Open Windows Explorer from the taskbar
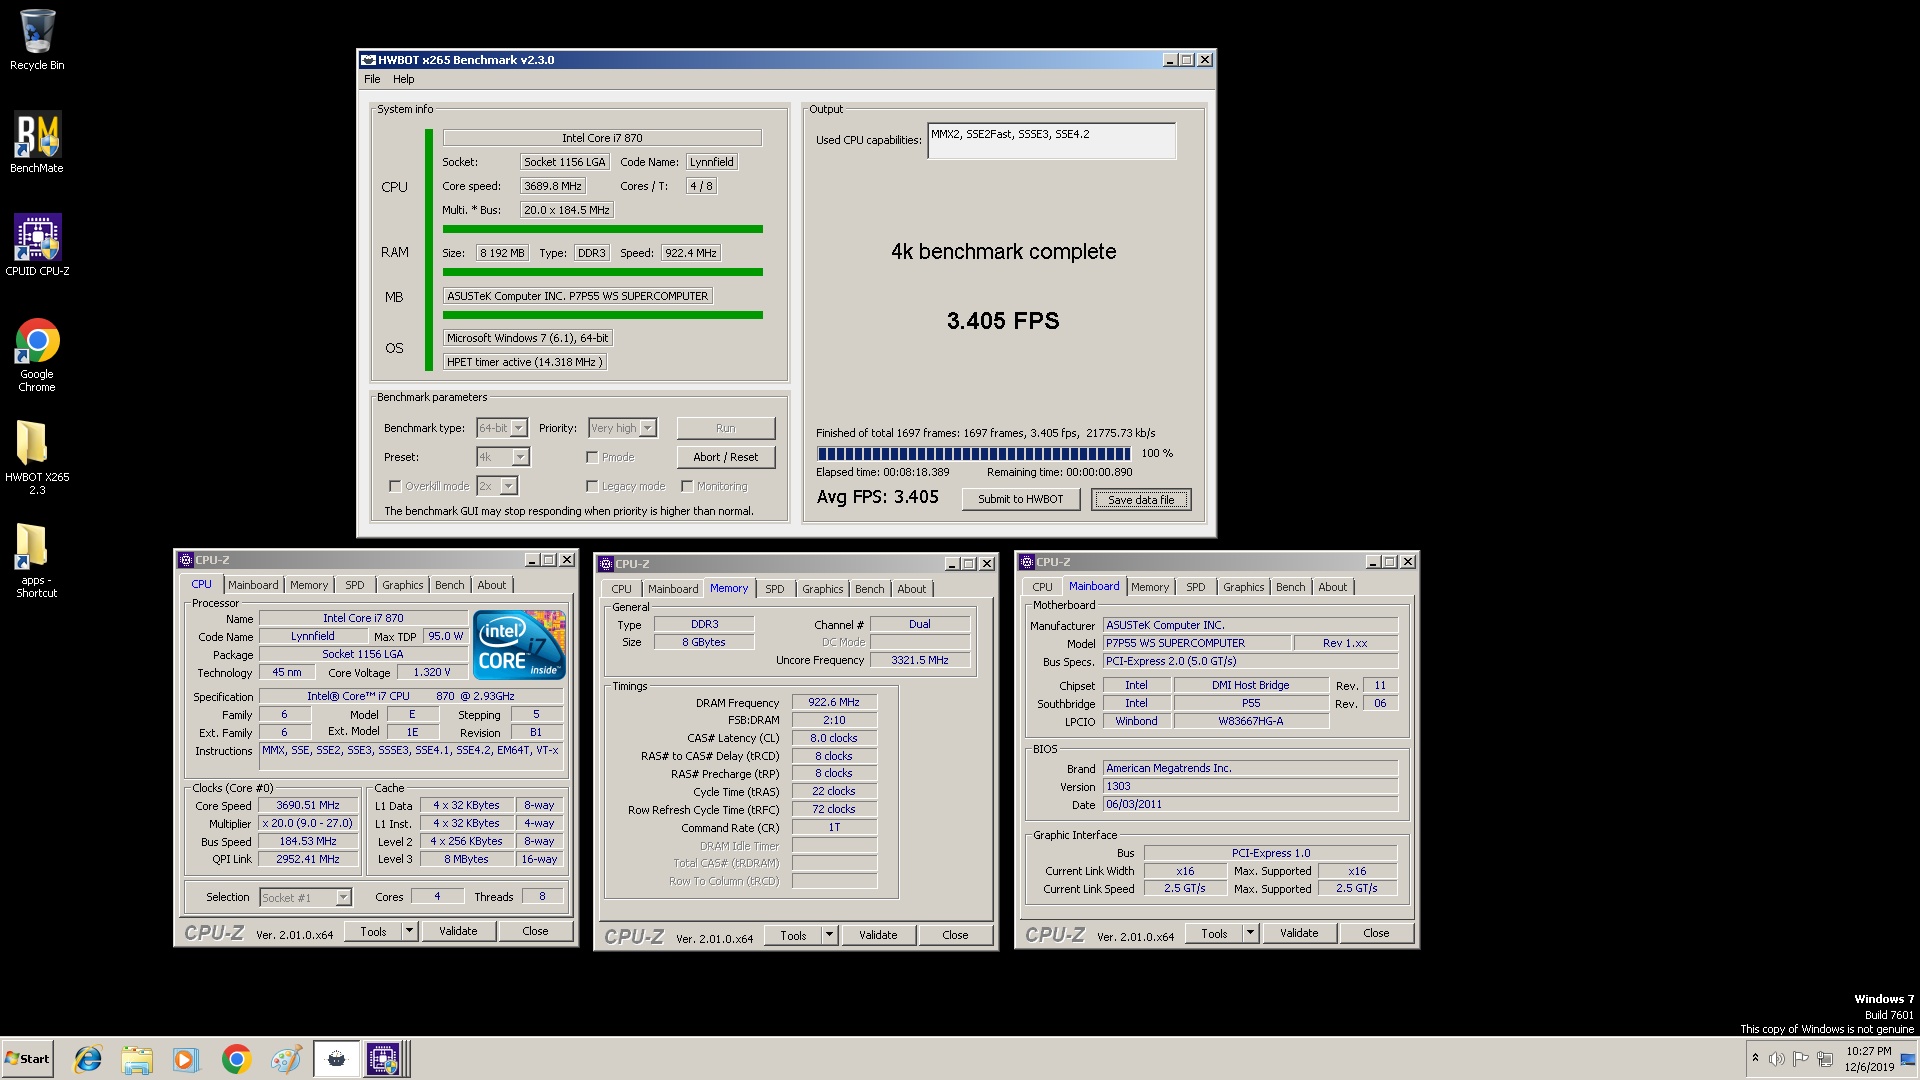Image resolution: width=1920 pixels, height=1080 pixels. 137,1059
